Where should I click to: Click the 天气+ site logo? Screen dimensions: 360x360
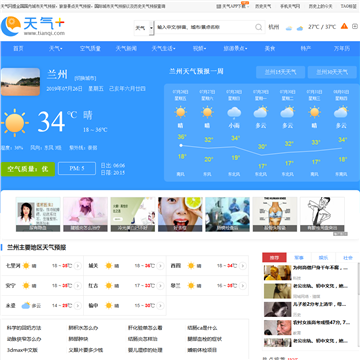tap(33, 26)
